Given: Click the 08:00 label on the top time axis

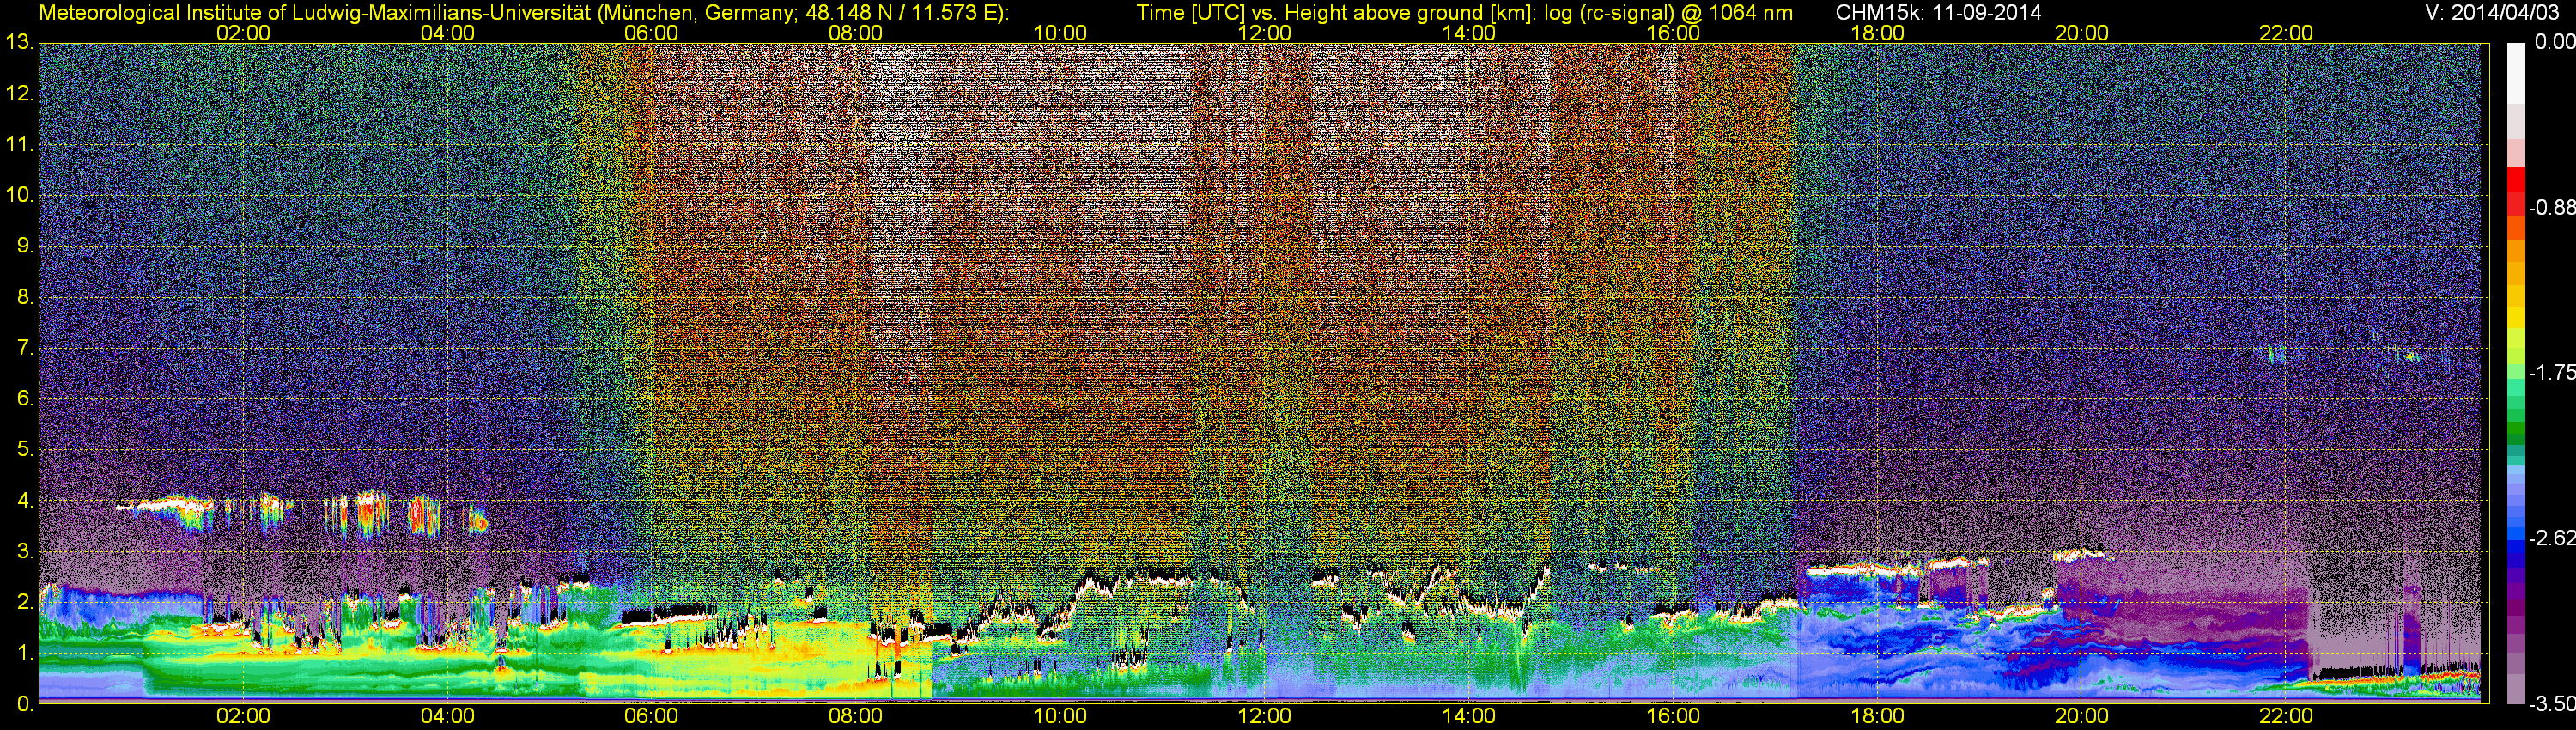Looking at the screenshot, I should 856,33.
